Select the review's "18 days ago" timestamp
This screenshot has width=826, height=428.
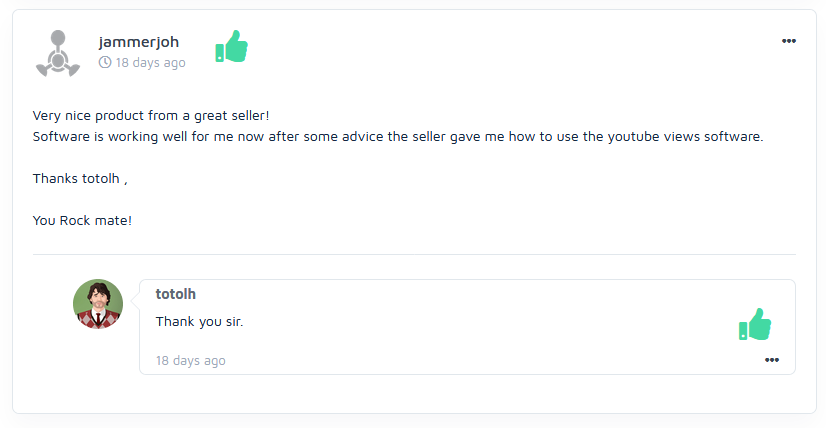tap(151, 62)
